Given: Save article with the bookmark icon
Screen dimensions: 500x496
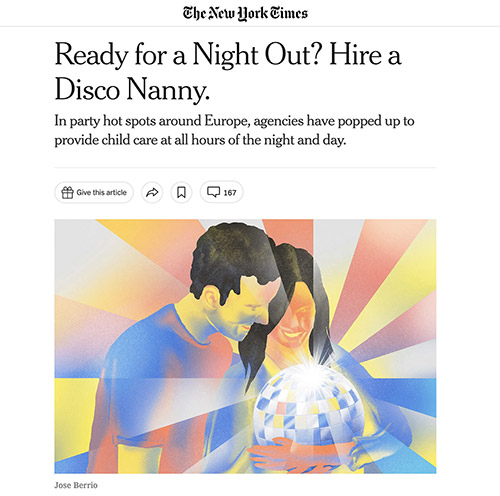Looking at the screenshot, I should coord(181,192).
